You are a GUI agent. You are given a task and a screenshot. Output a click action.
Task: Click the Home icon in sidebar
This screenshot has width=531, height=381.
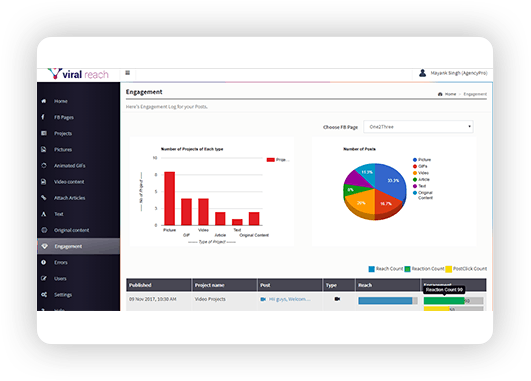coord(44,101)
